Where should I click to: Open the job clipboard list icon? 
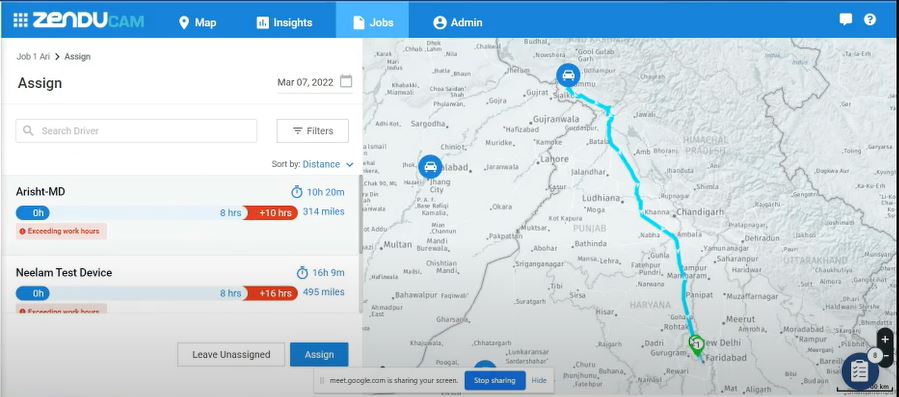tap(859, 371)
